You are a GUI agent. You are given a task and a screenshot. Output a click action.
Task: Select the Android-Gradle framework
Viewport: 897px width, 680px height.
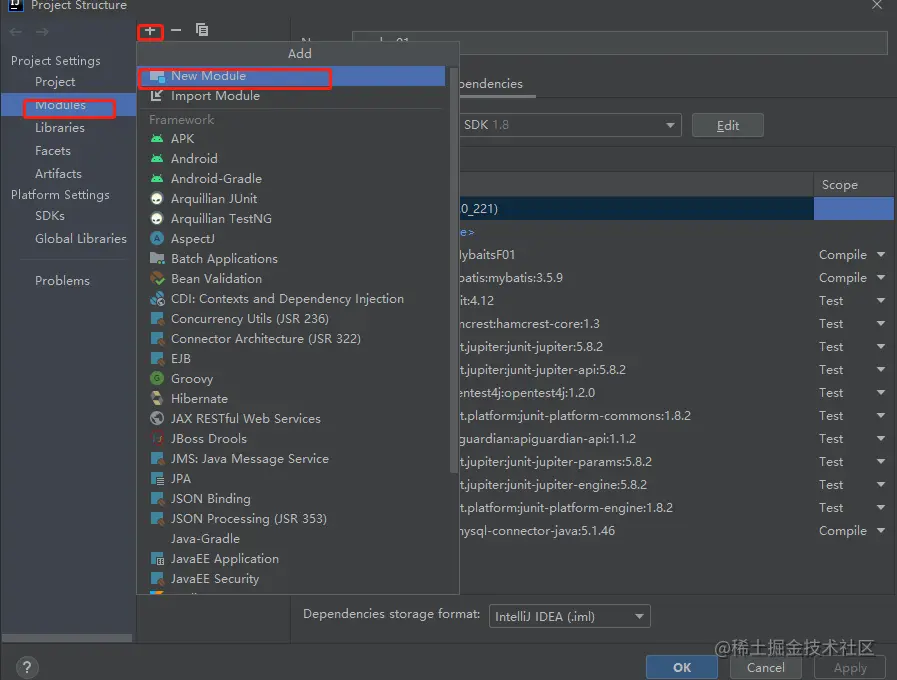tap(292, 178)
